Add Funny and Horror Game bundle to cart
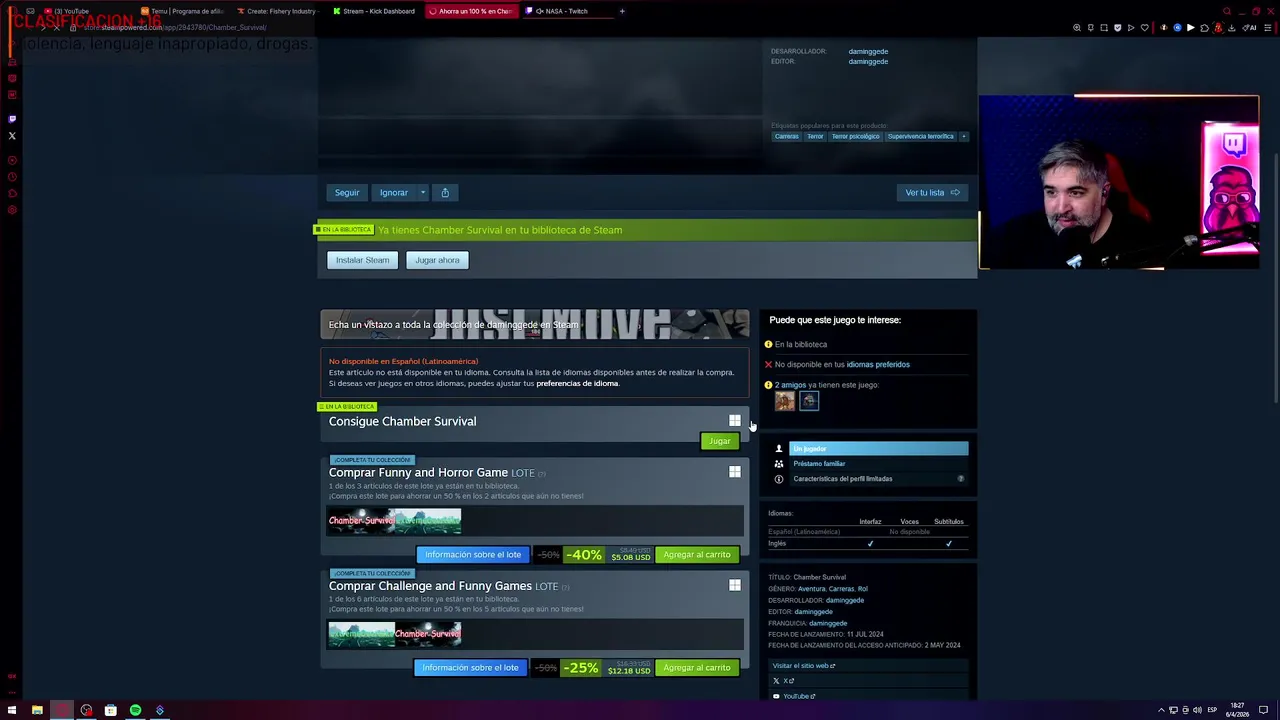 pos(697,554)
